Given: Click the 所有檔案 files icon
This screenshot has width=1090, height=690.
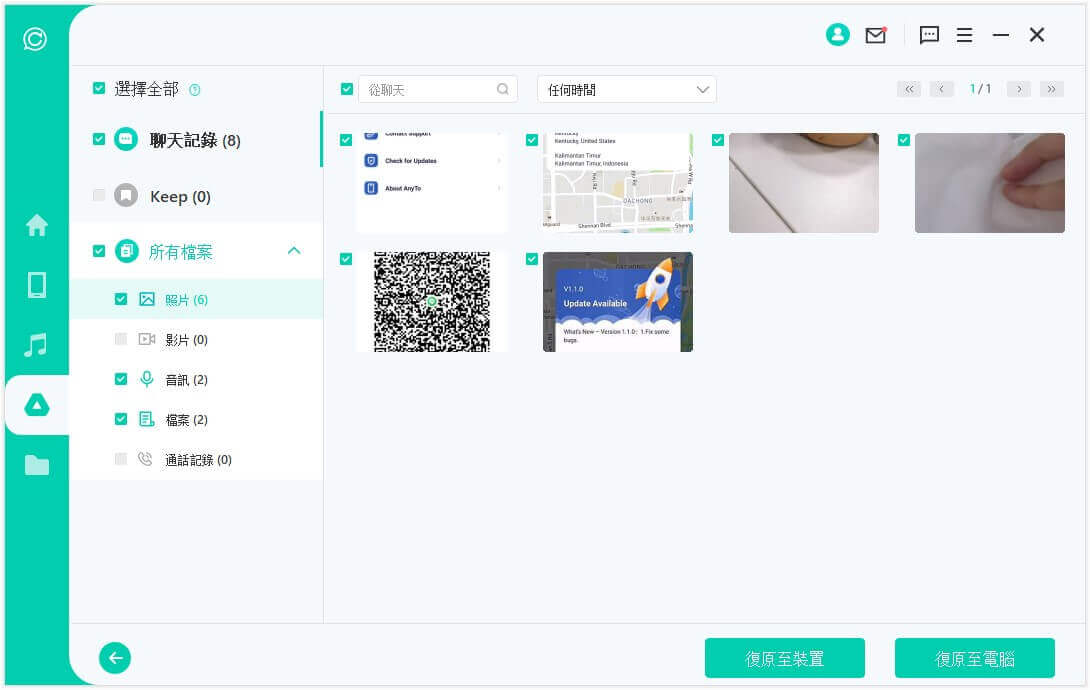Looking at the screenshot, I should tap(127, 251).
